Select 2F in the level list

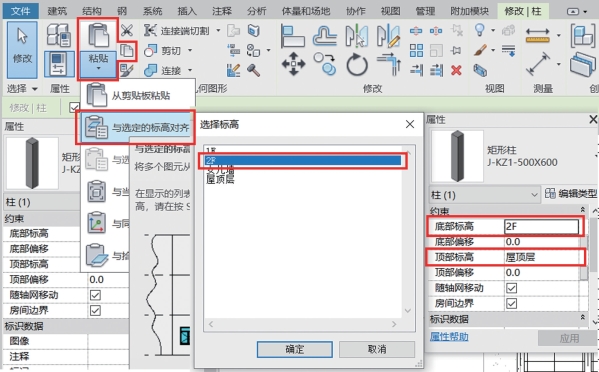click(x=303, y=160)
